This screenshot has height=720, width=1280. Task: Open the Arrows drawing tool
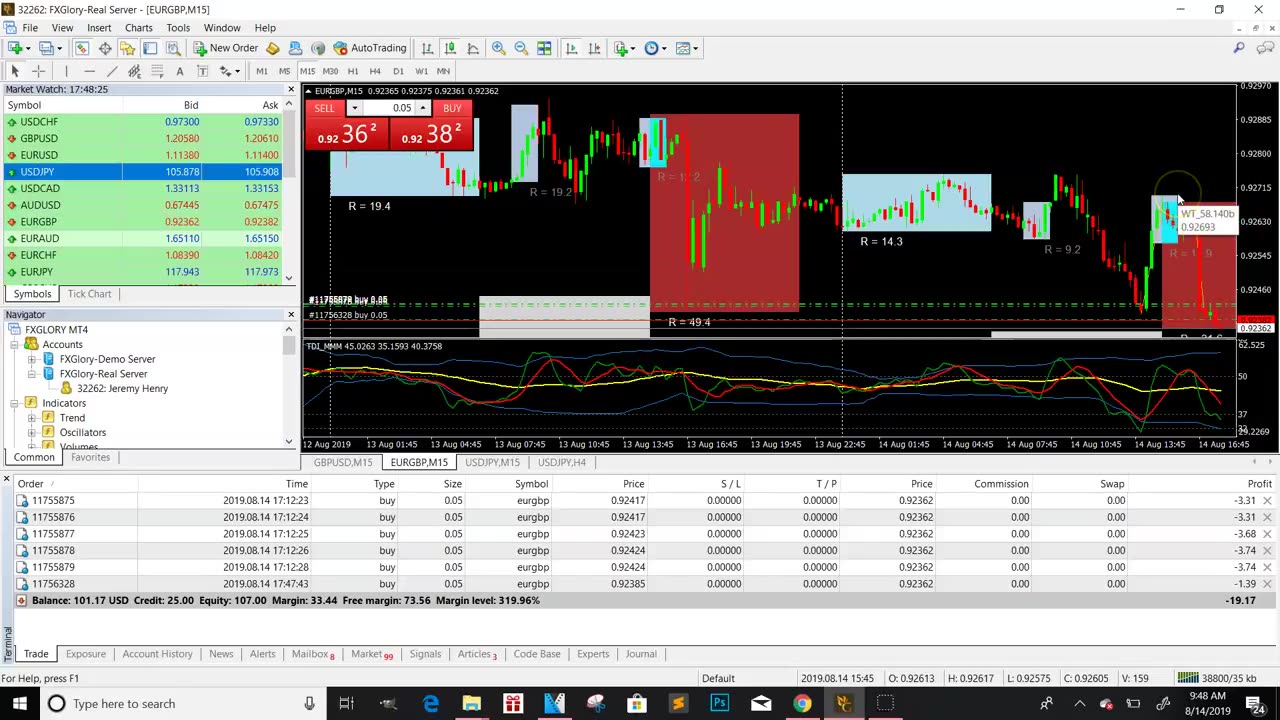coord(226,71)
